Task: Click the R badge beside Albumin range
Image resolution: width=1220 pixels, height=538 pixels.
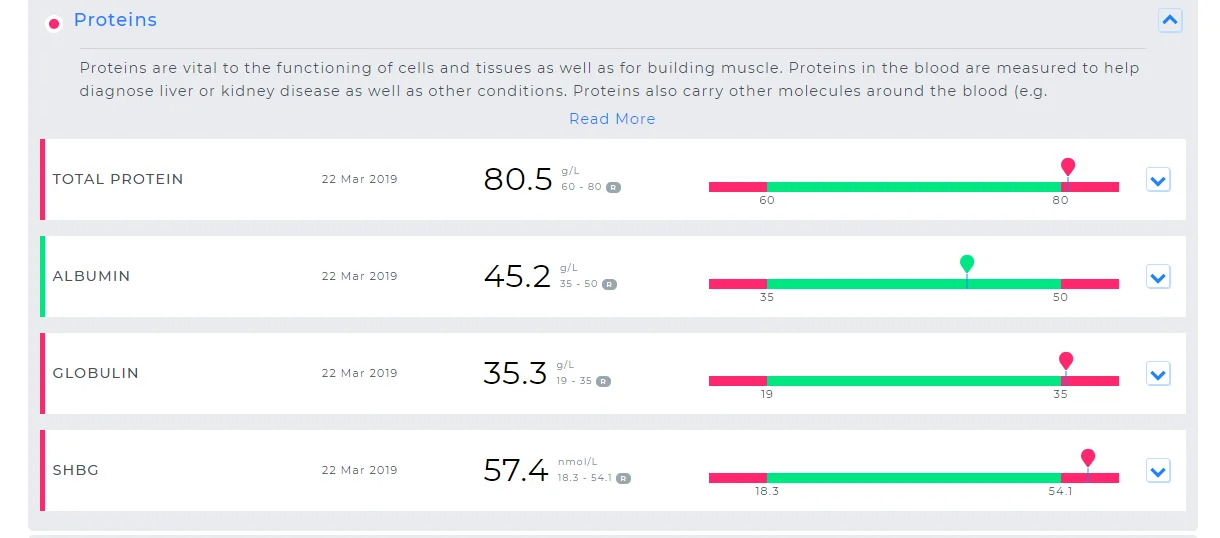Action: [x=610, y=284]
